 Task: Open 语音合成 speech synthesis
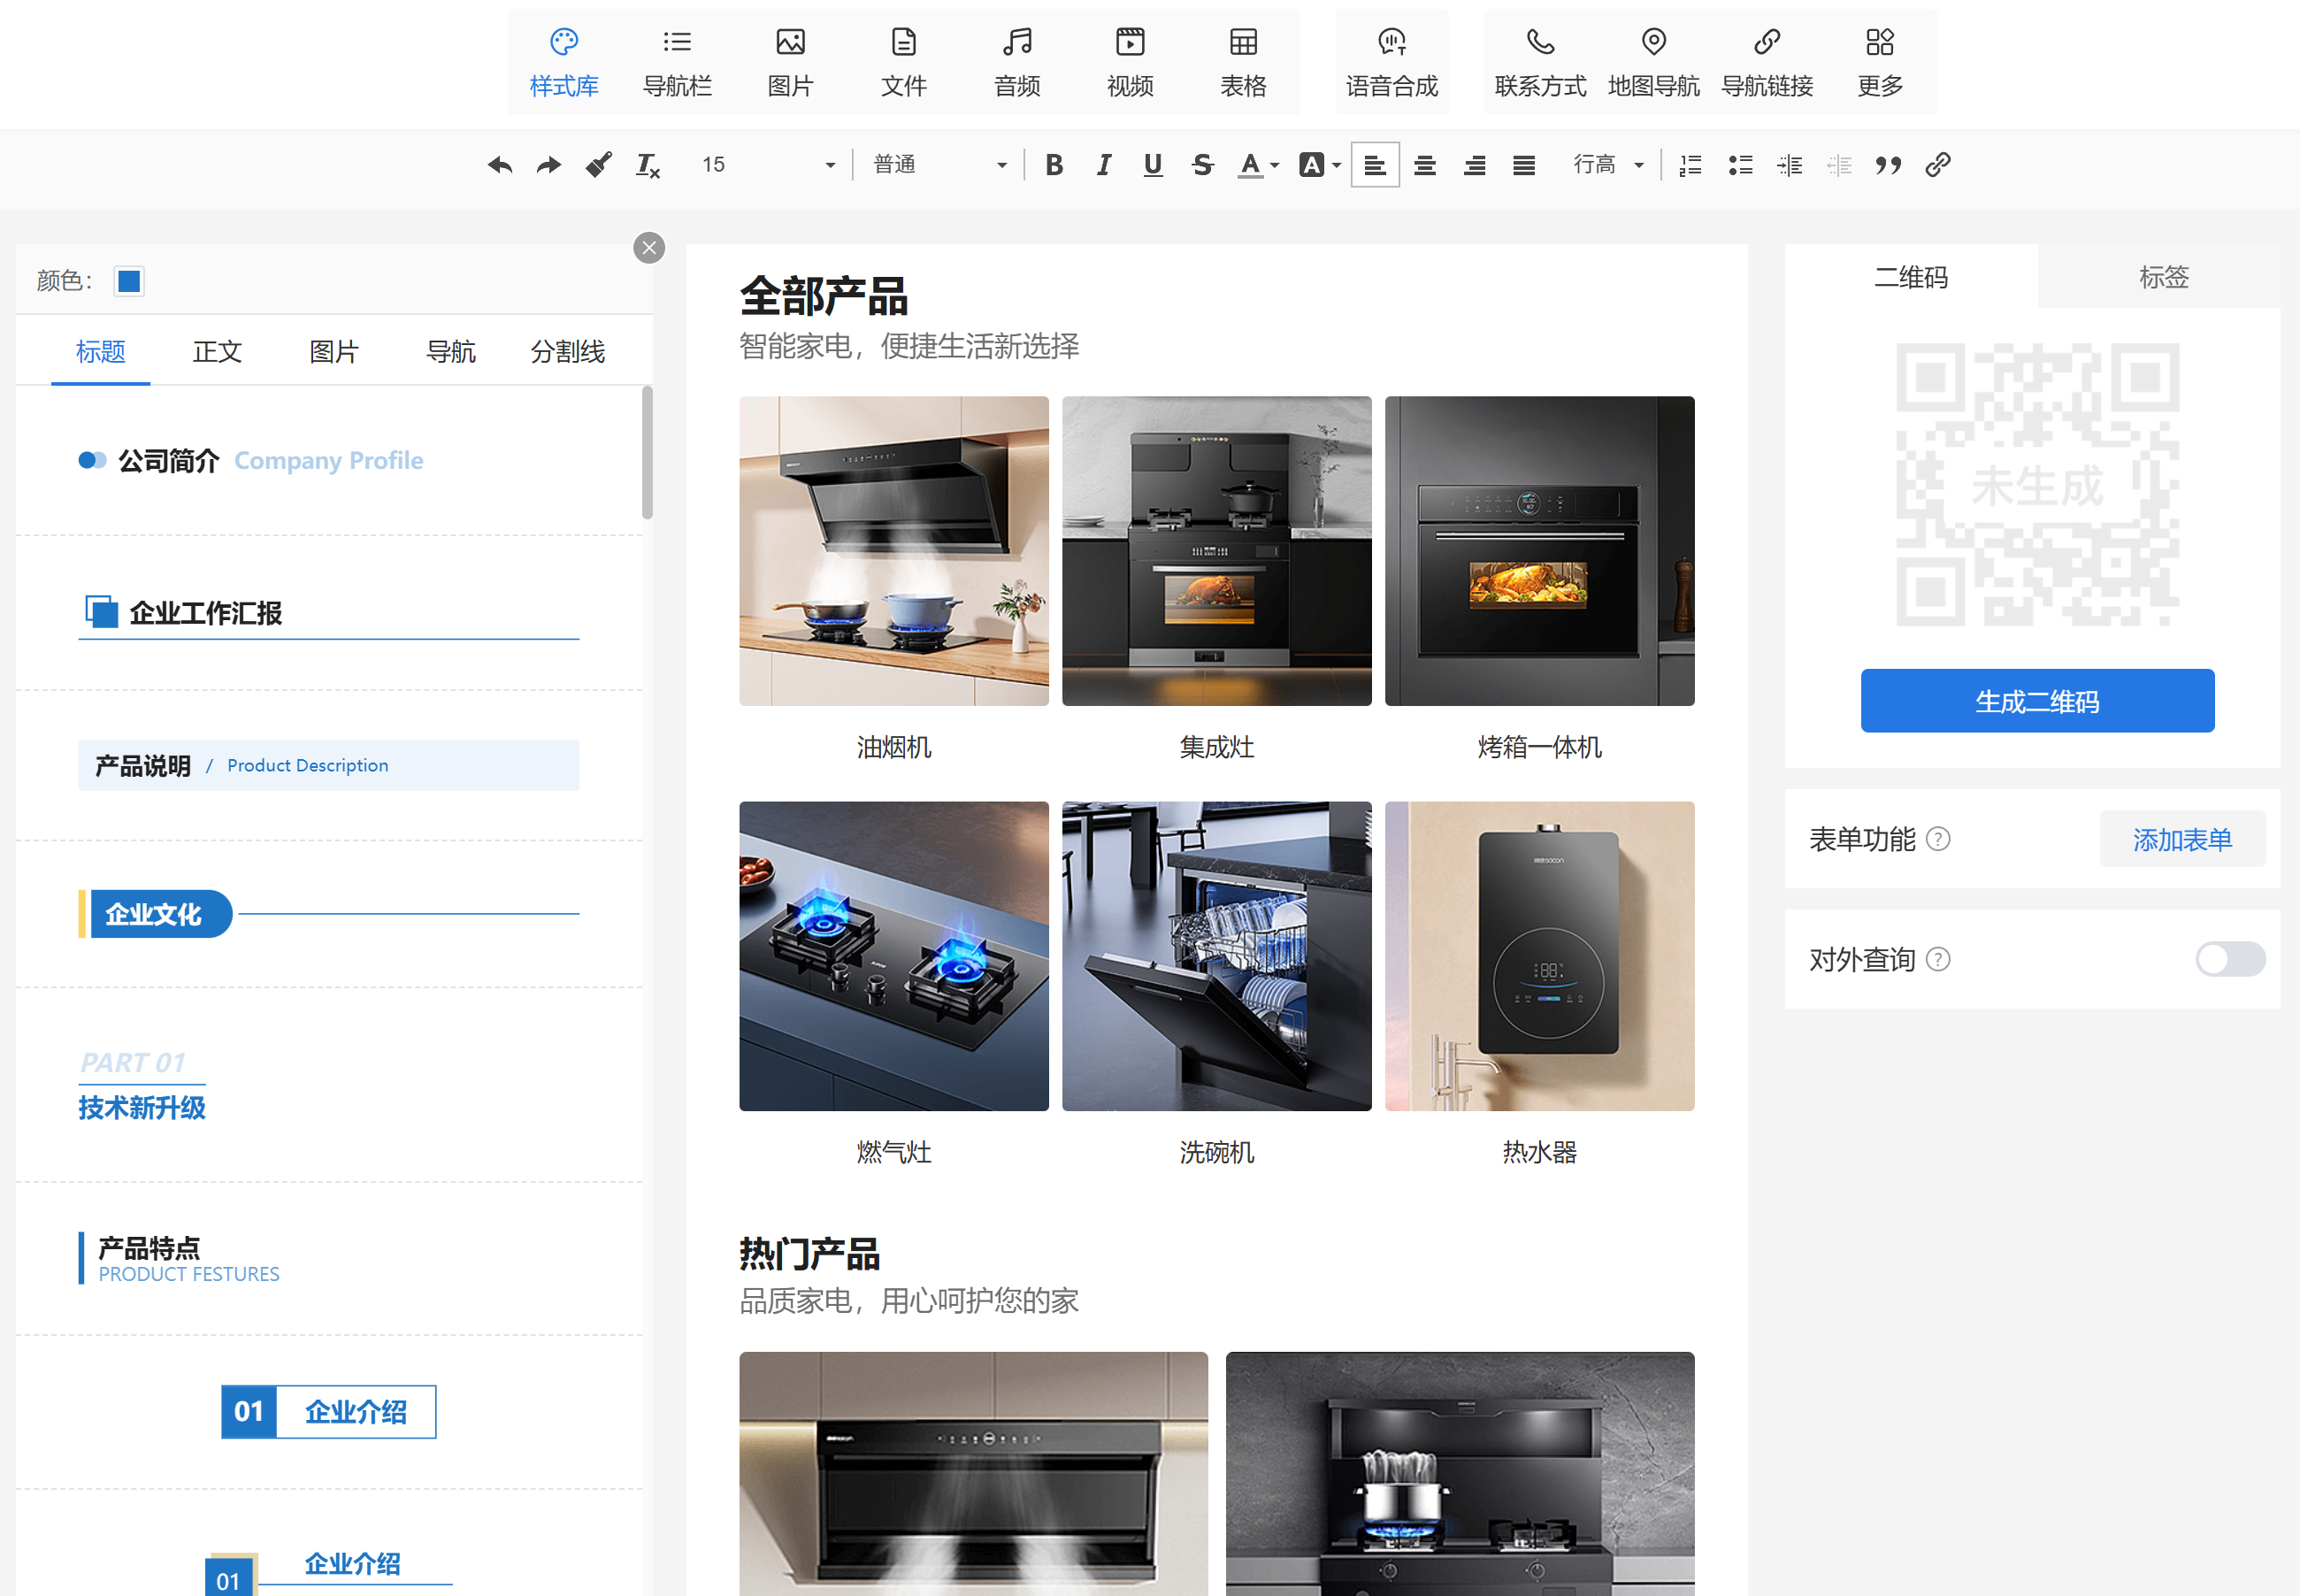tap(1392, 62)
